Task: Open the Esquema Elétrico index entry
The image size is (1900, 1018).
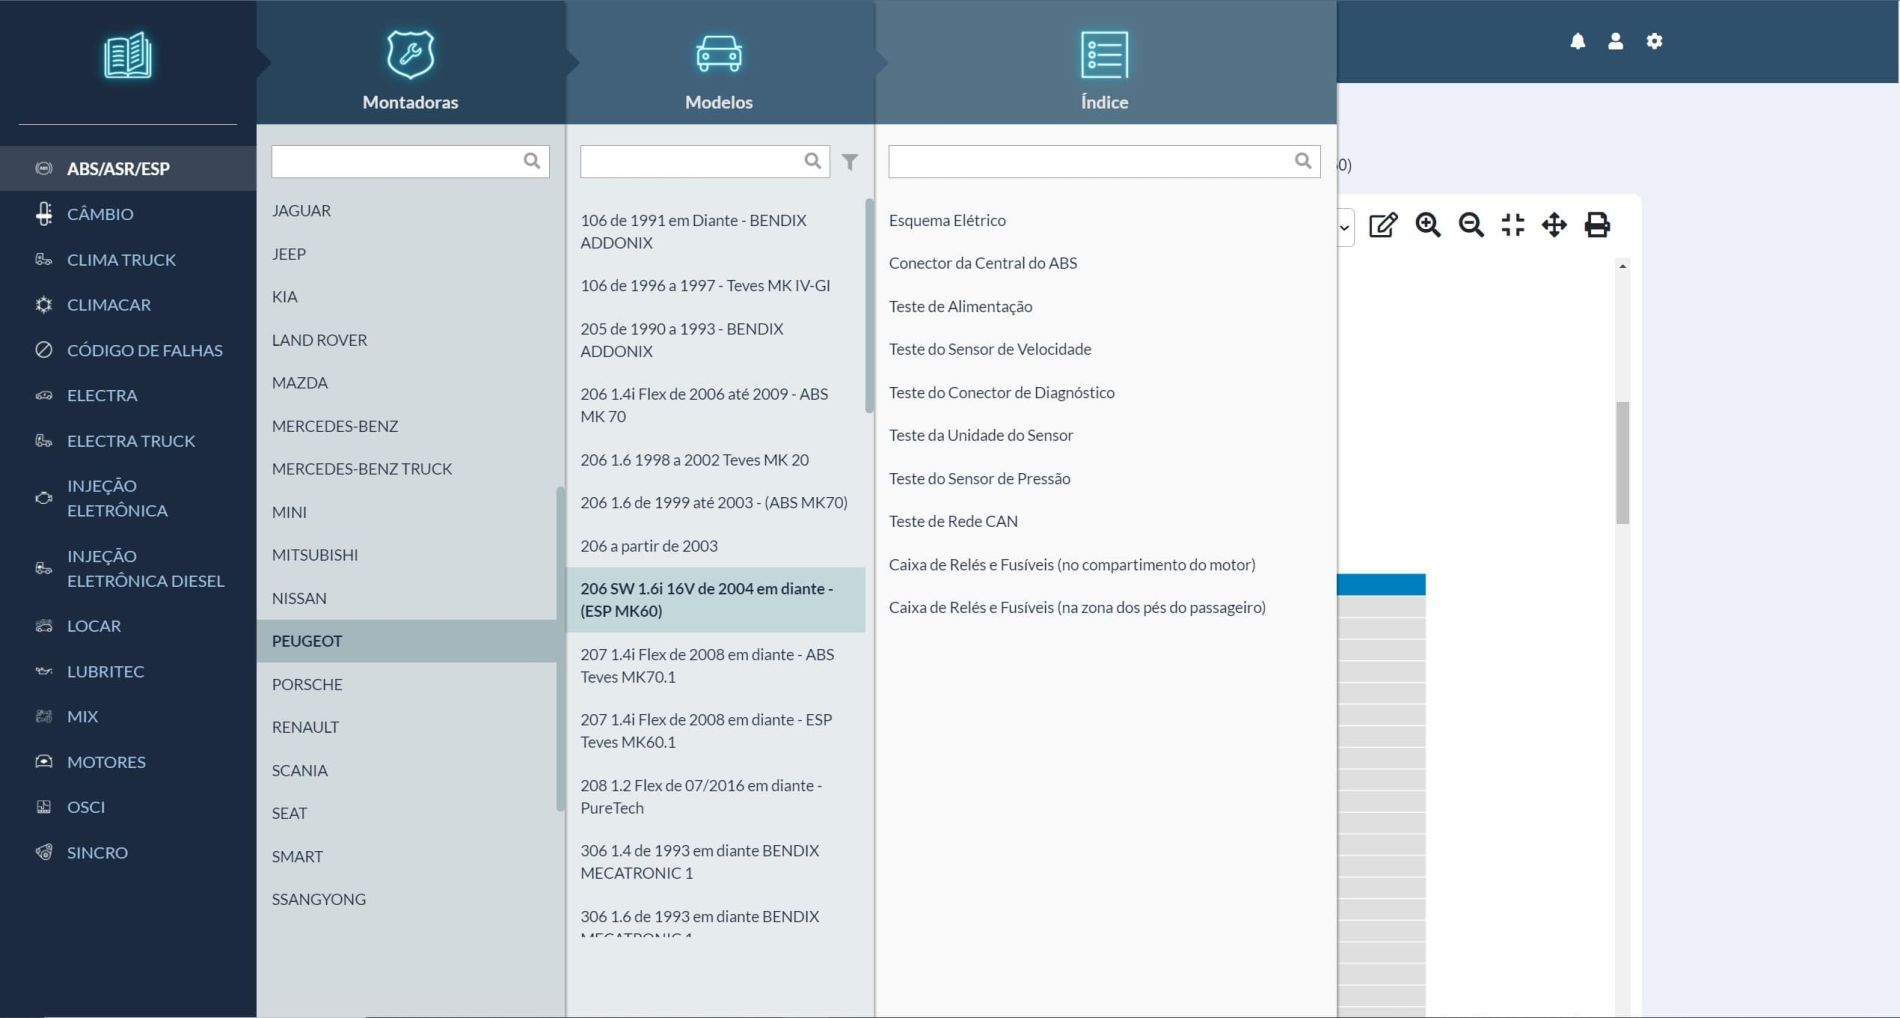Action: [x=947, y=220]
